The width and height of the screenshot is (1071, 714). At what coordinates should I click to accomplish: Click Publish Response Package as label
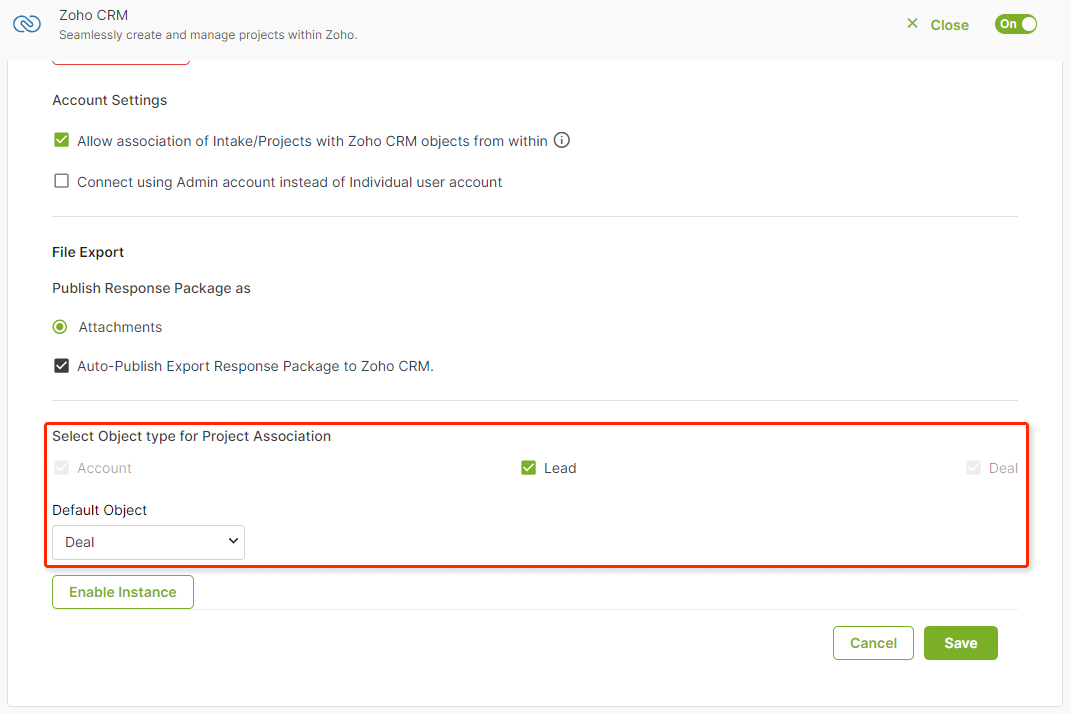tap(152, 288)
